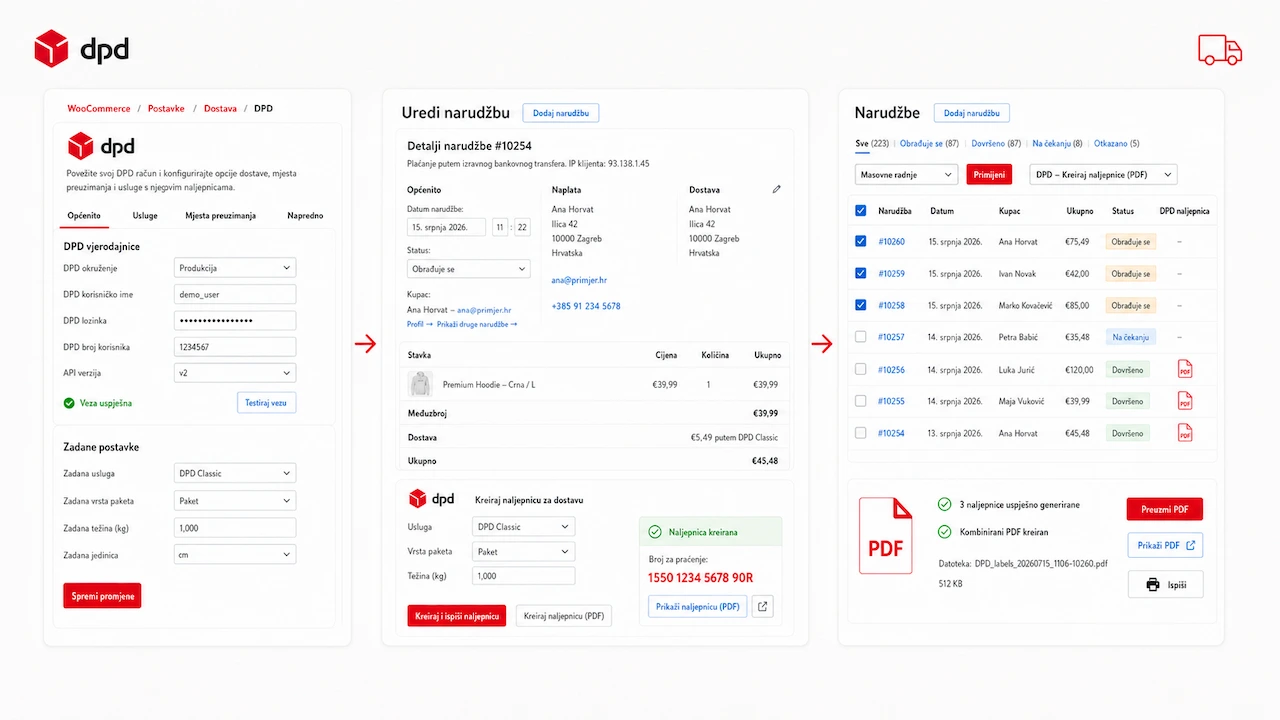
Task: Open Zadana vrsta paketa dropdown
Action: 235,500
